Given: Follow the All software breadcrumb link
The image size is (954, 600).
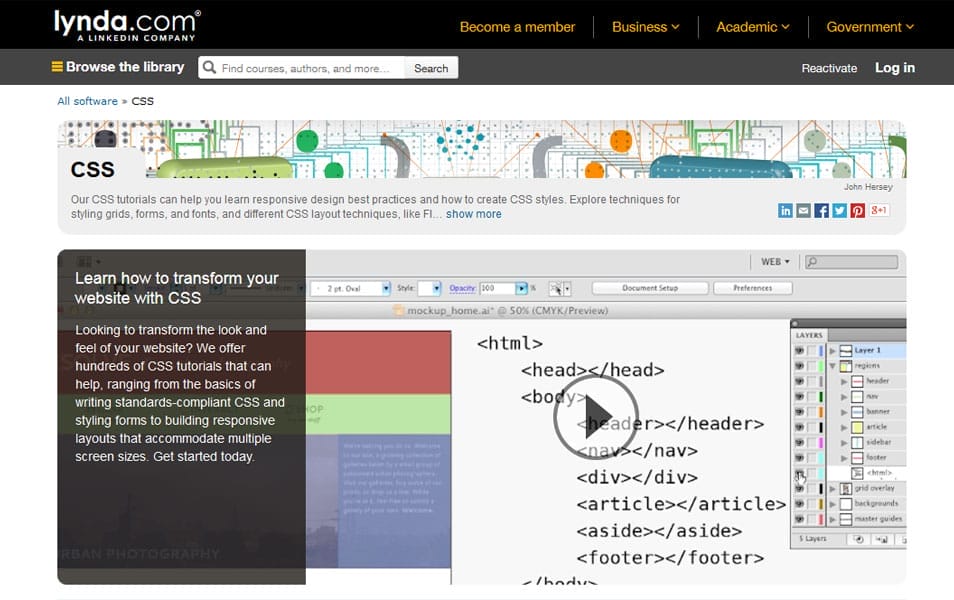Looking at the screenshot, I should (86, 100).
